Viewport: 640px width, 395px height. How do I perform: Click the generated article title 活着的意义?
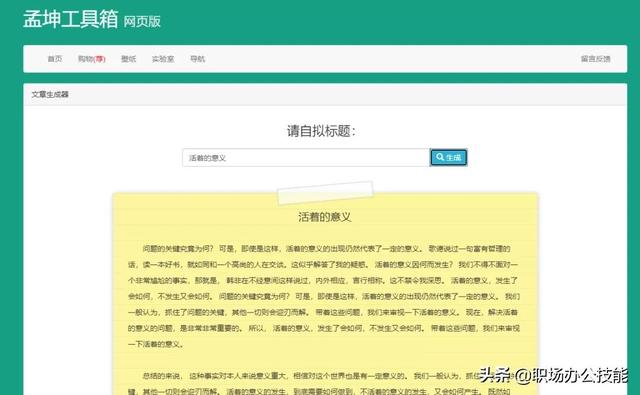pos(325,217)
